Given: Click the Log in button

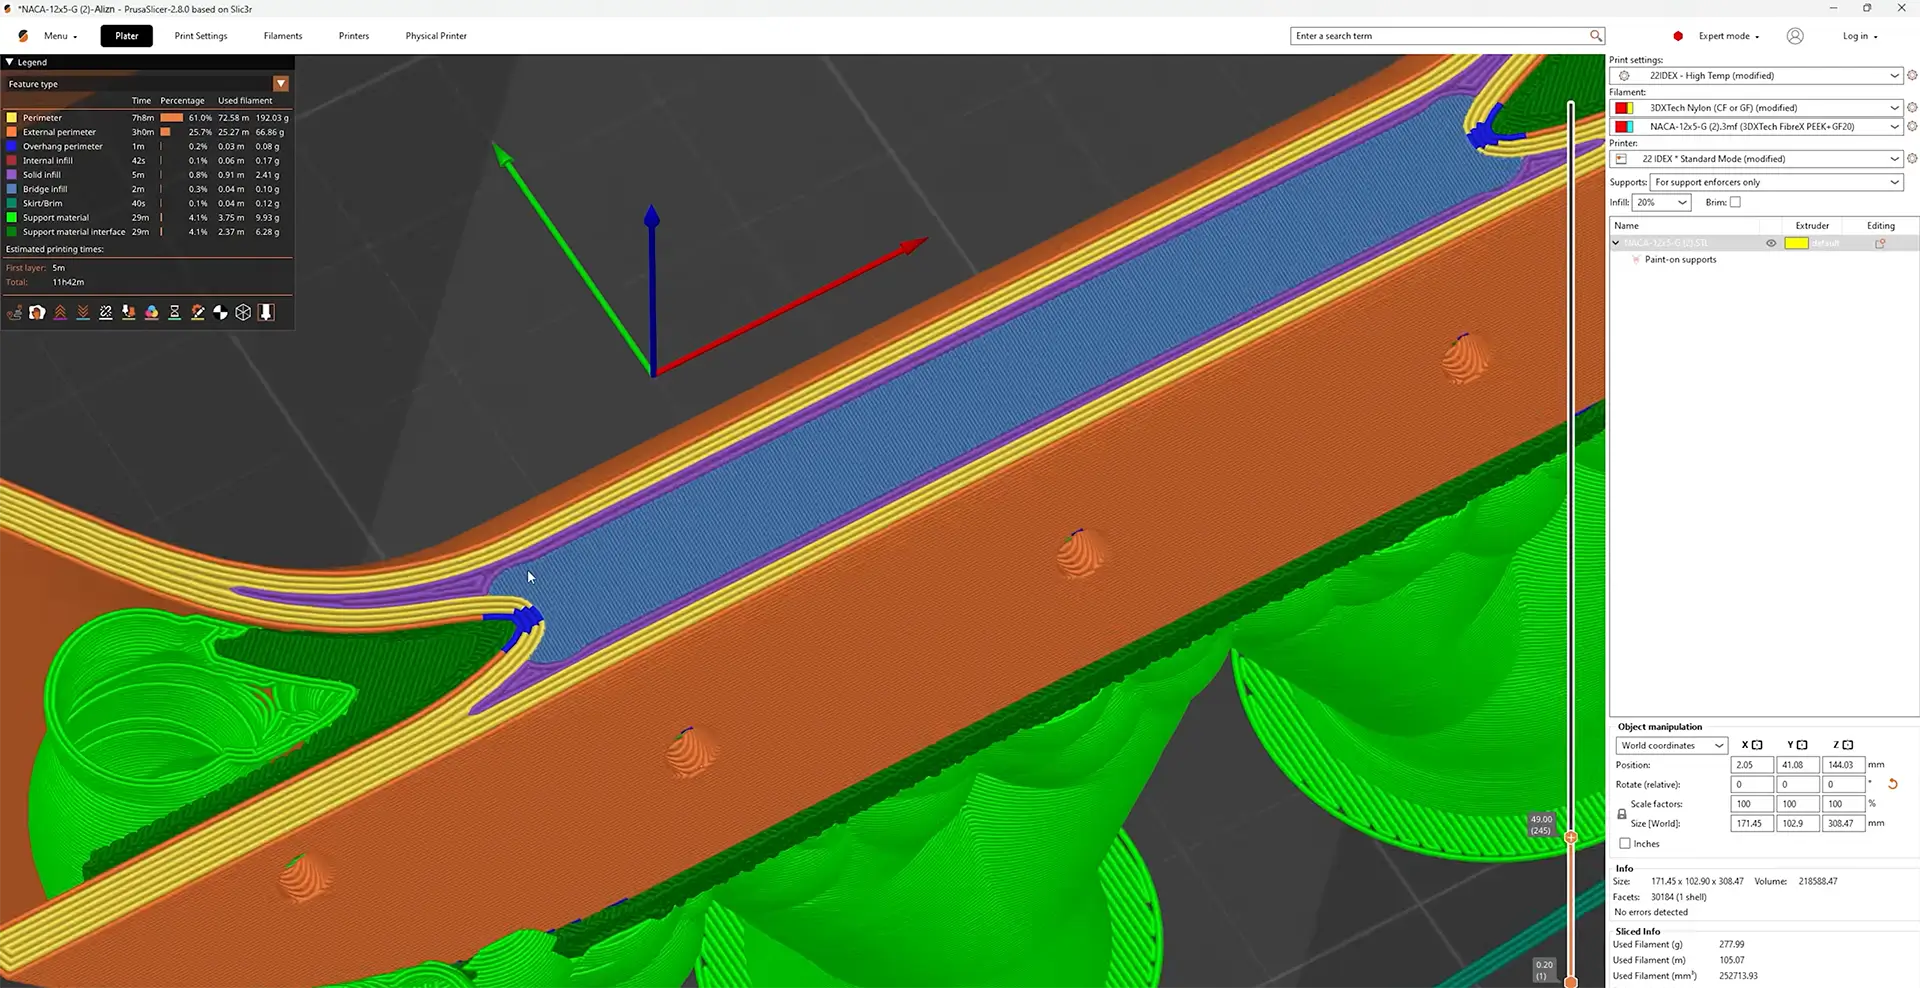Looking at the screenshot, I should click(1860, 36).
